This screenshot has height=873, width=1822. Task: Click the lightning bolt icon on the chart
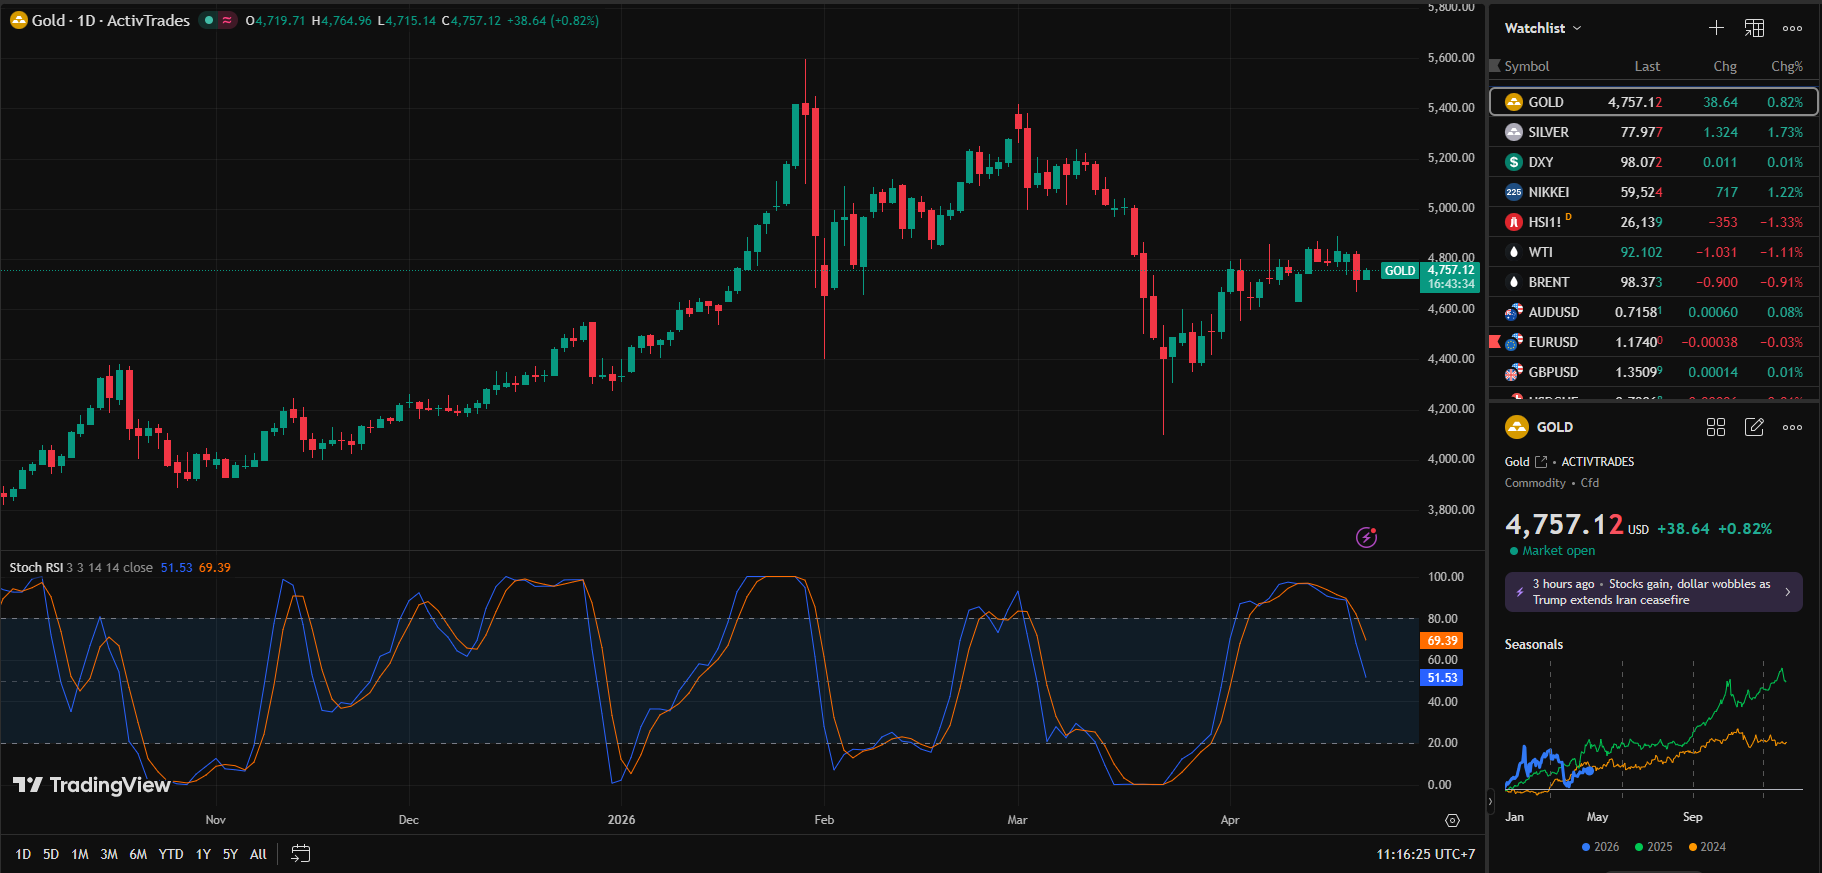pos(1366,538)
